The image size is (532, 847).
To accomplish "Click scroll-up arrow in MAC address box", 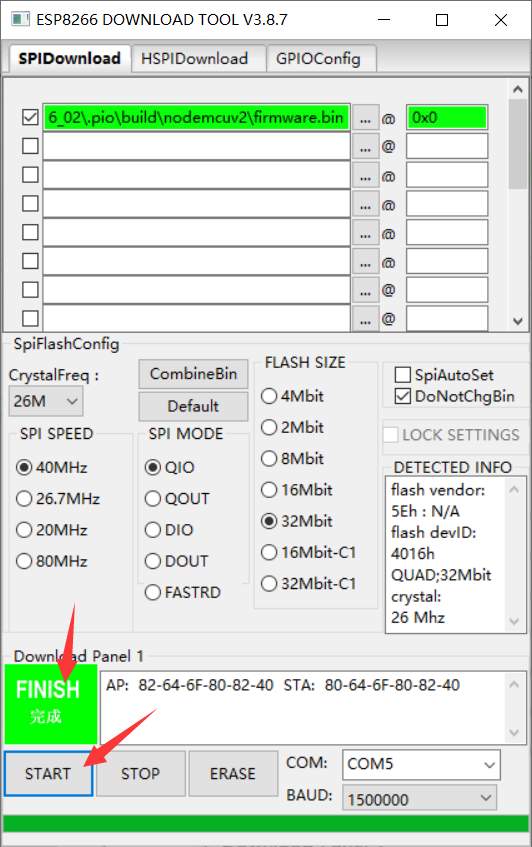I will coord(514,684).
